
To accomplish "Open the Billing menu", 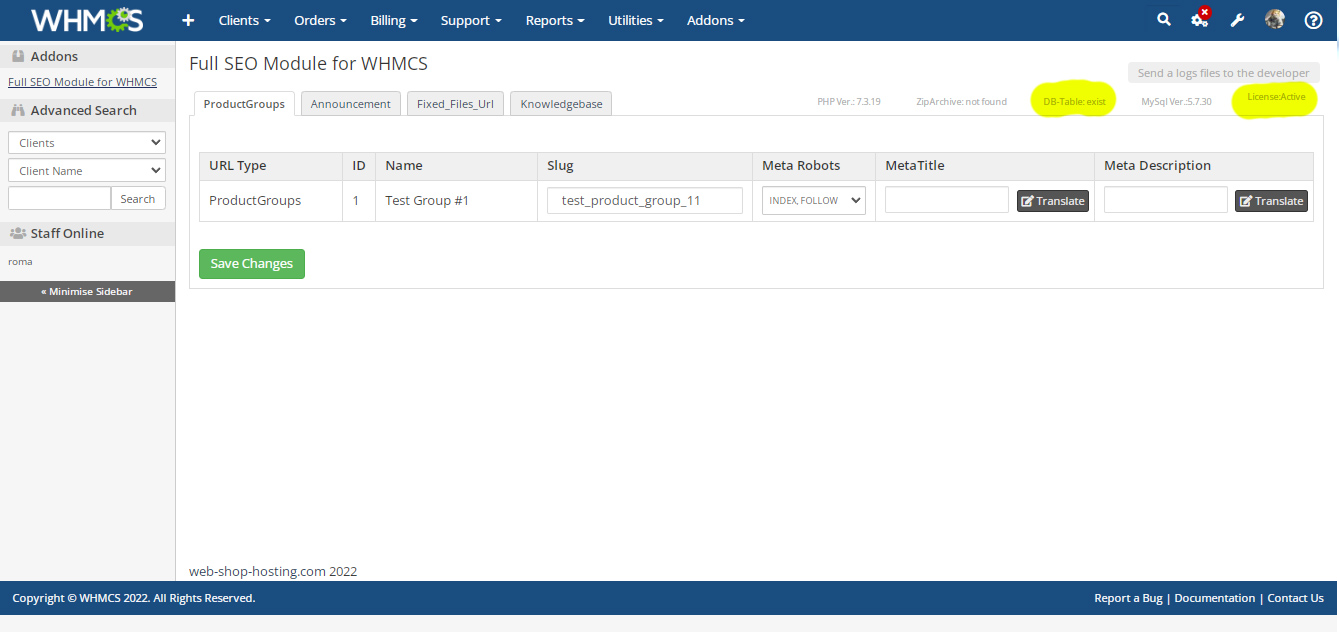I will [x=394, y=20].
